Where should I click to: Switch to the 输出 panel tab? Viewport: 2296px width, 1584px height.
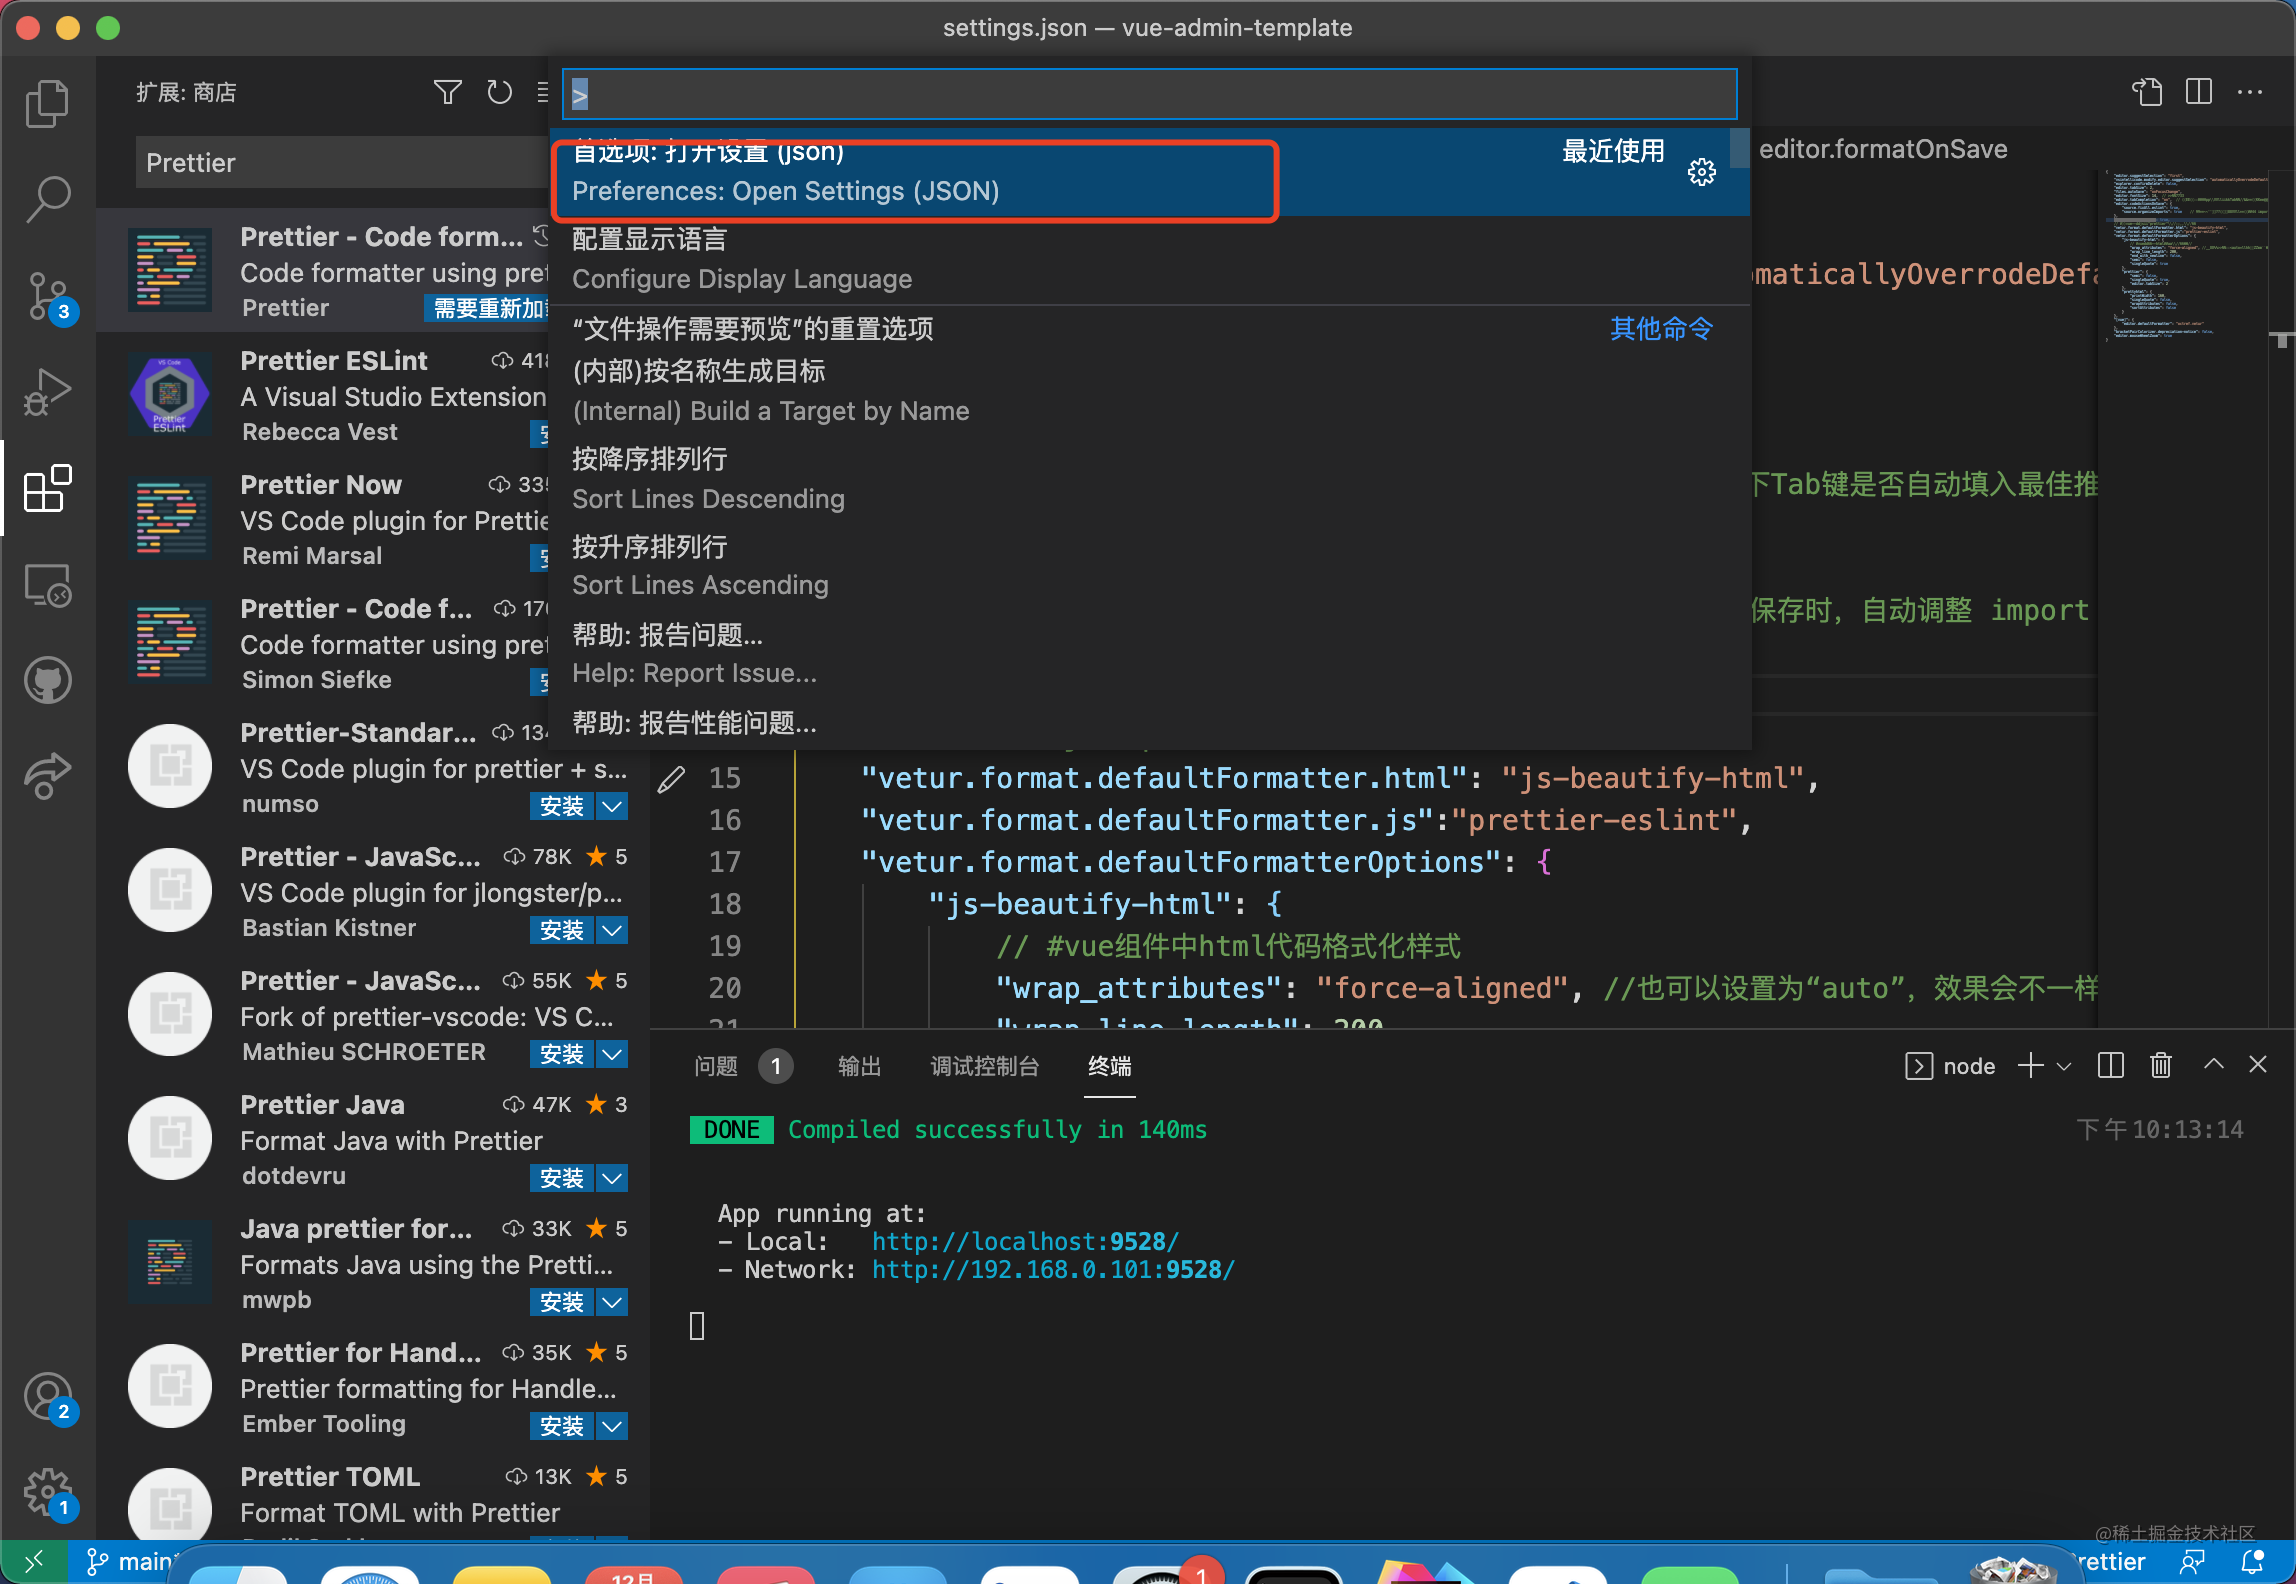click(x=858, y=1066)
